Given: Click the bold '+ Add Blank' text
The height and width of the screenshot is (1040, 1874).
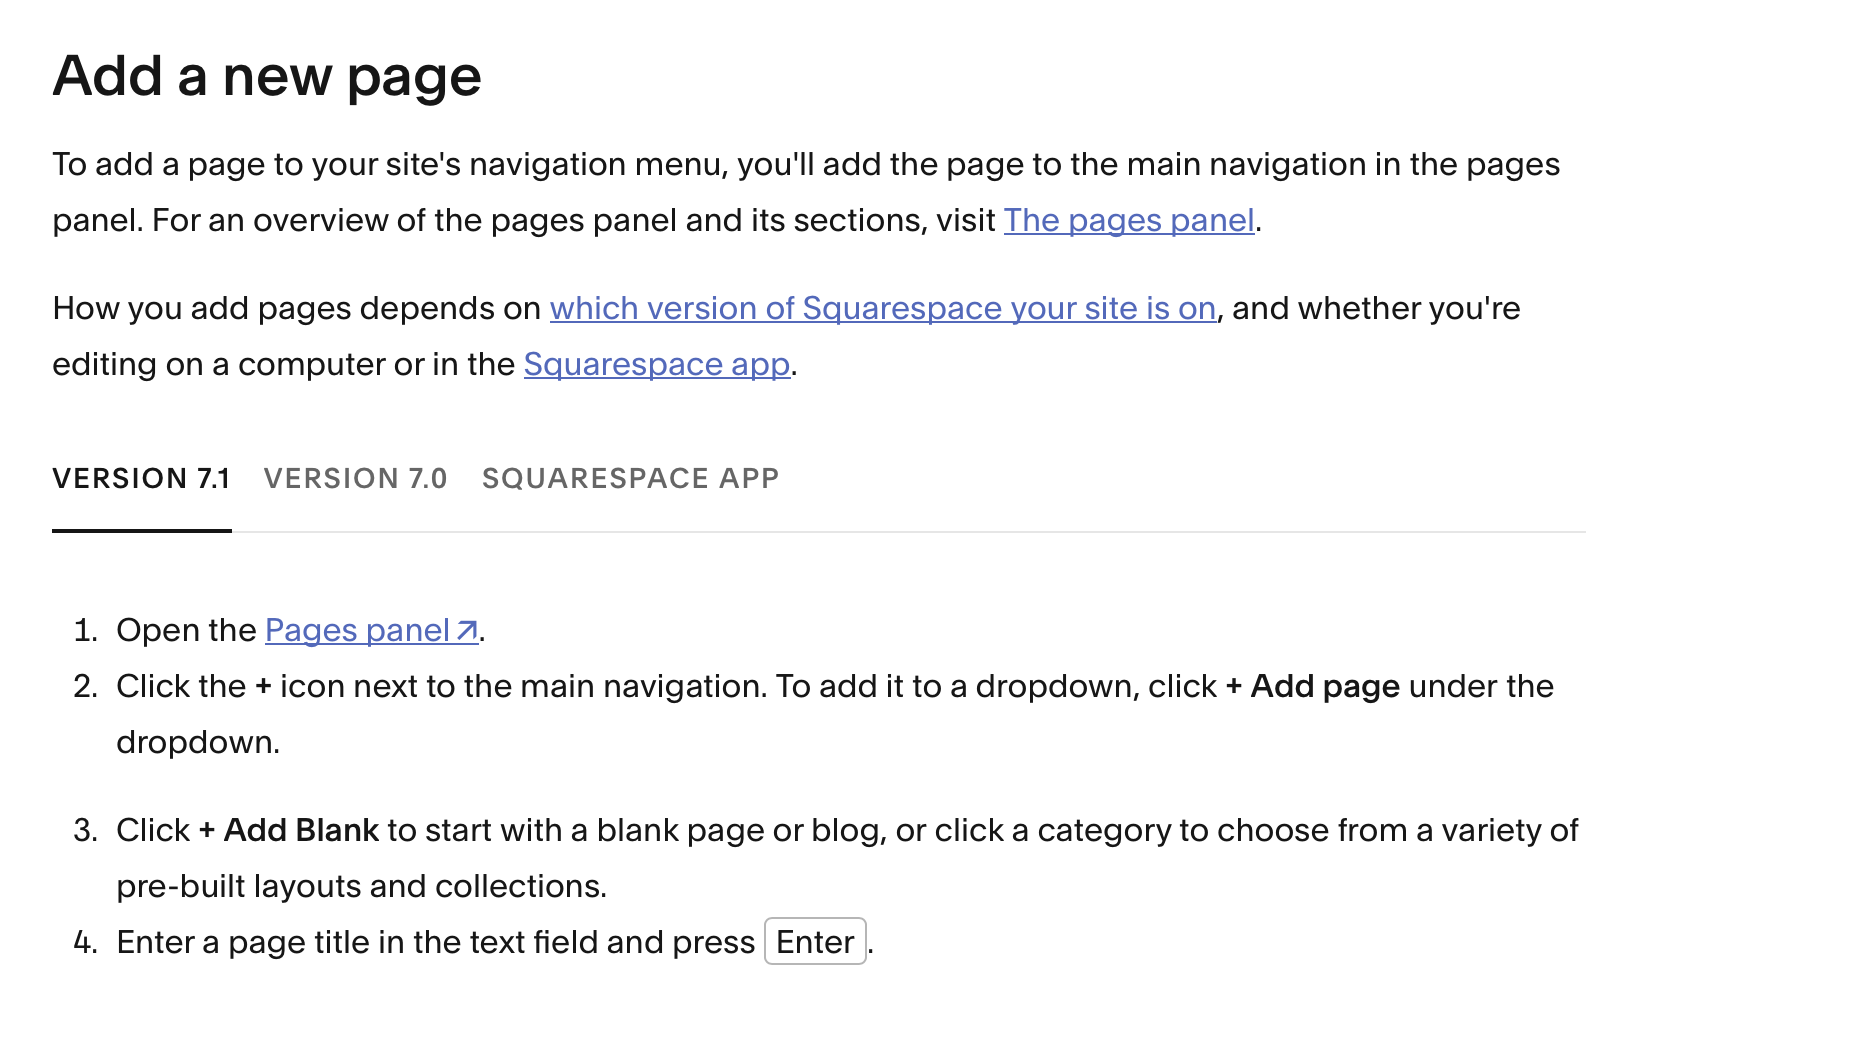Looking at the screenshot, I should point(289,830).
